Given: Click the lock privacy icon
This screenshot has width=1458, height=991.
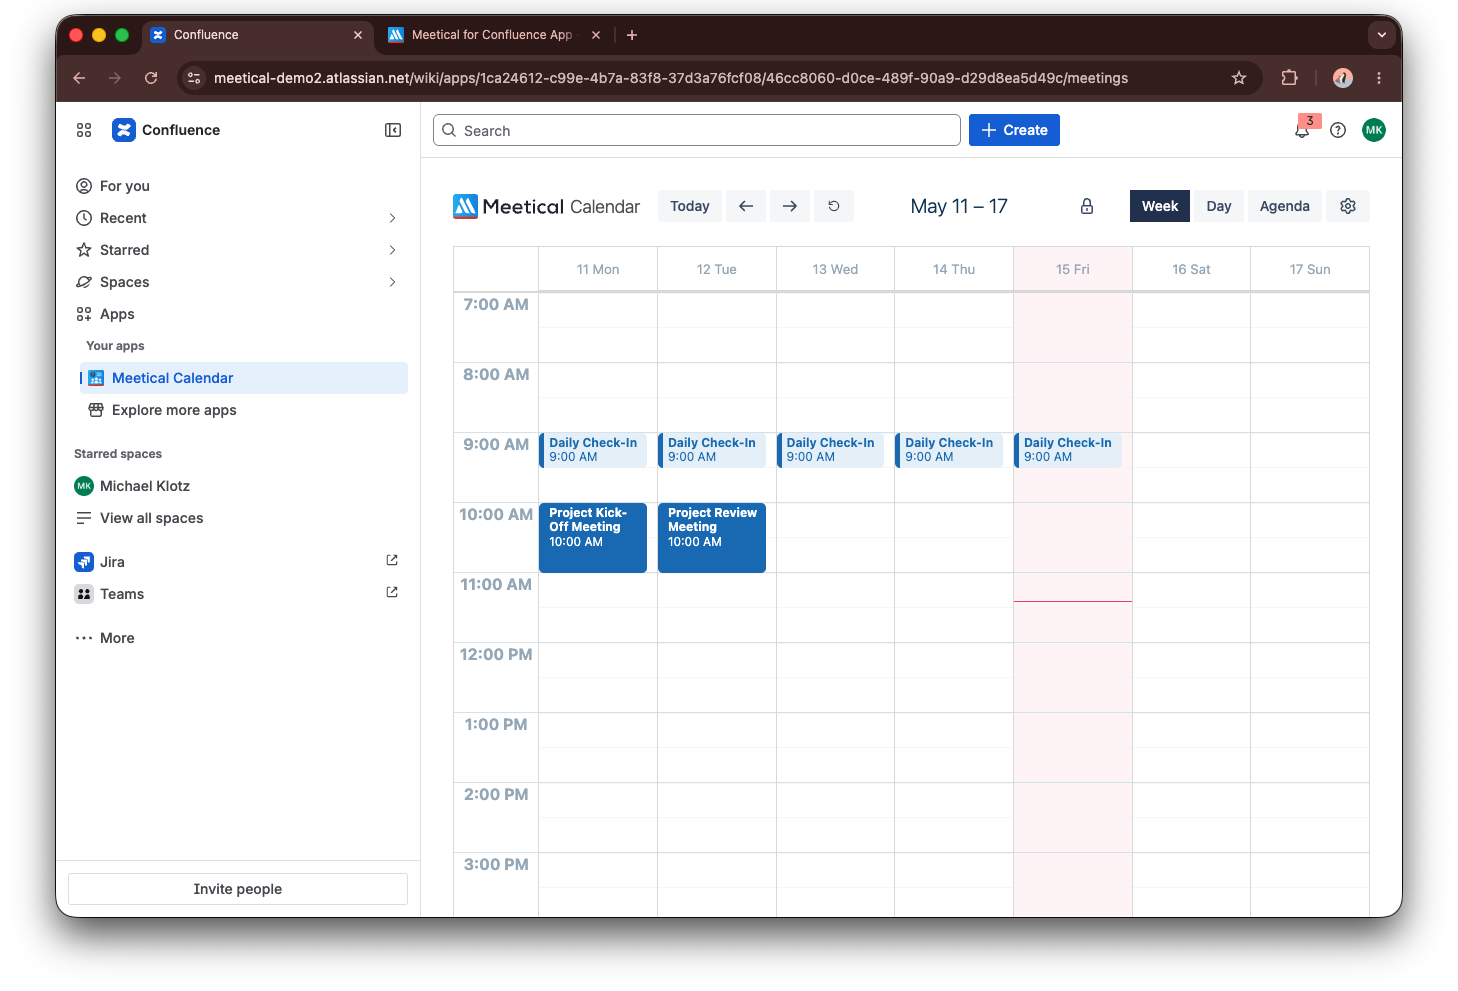Looking at the screenshot, I should tap(1087, 206).
